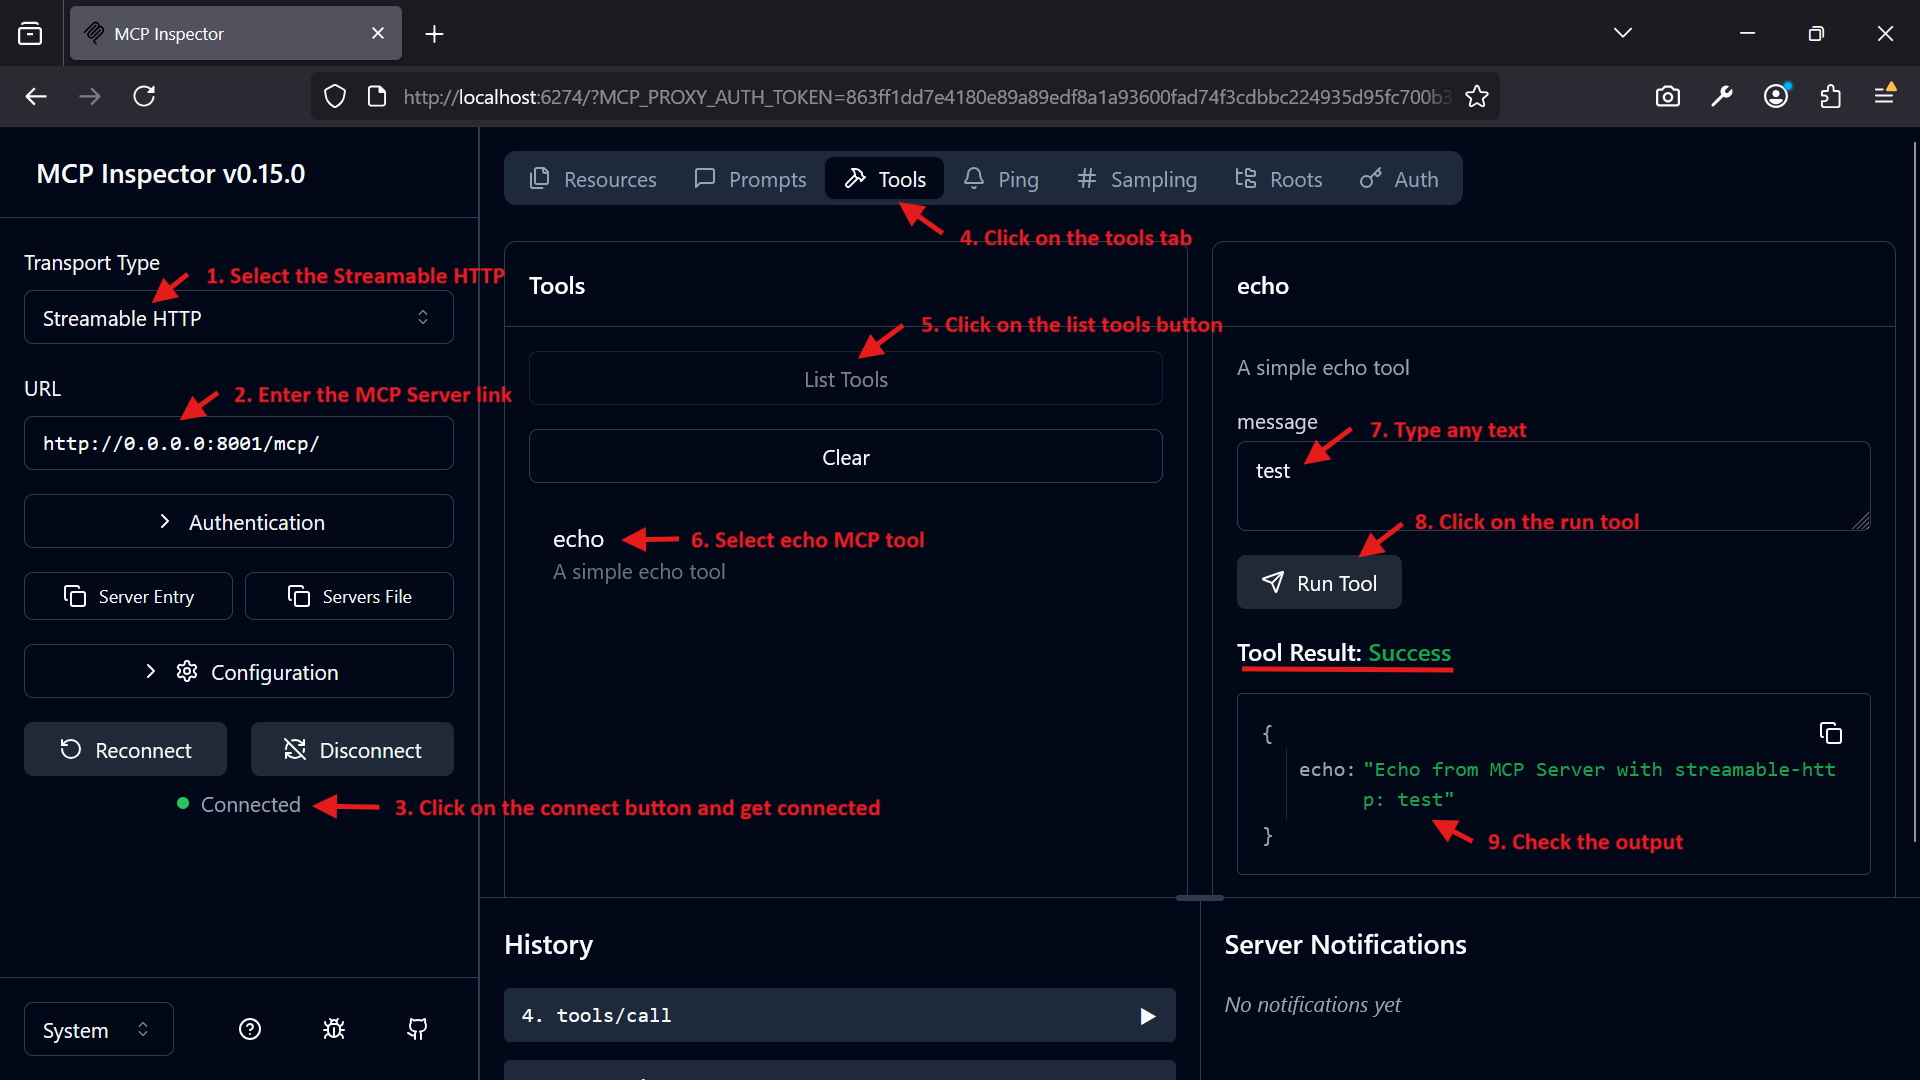The width and height of the screenshot is (1920, 1080).
Task: Go forward in browser history
Action: click(x=90, y=96)
